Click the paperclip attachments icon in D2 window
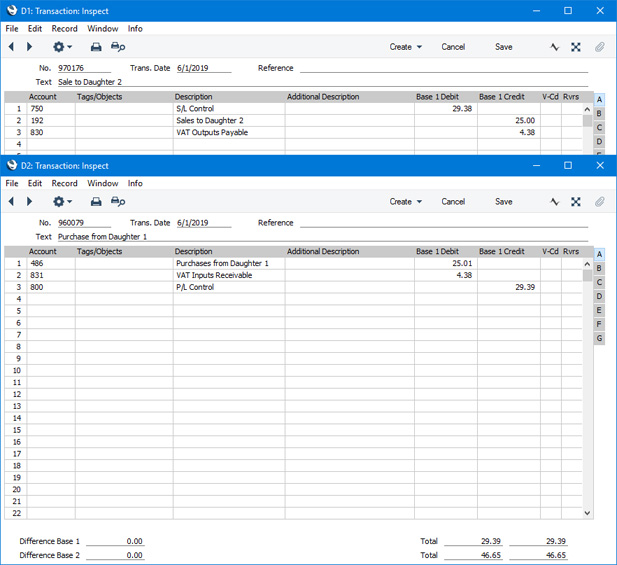 click(x=599, y=202)
